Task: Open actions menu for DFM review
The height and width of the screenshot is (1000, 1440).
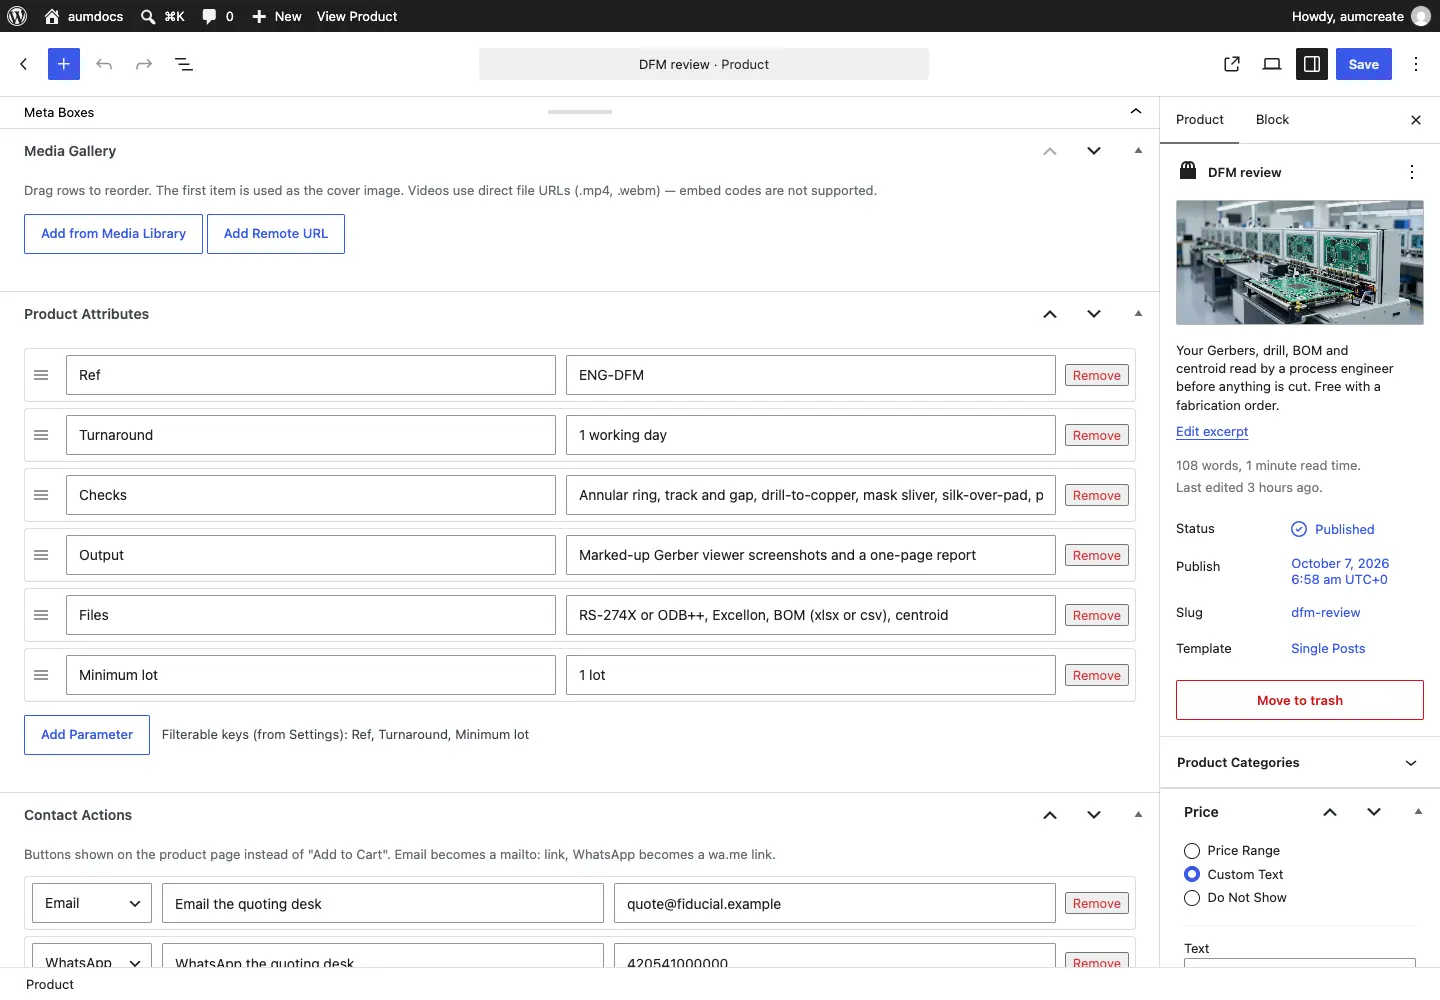Action: pos(1412,172)
